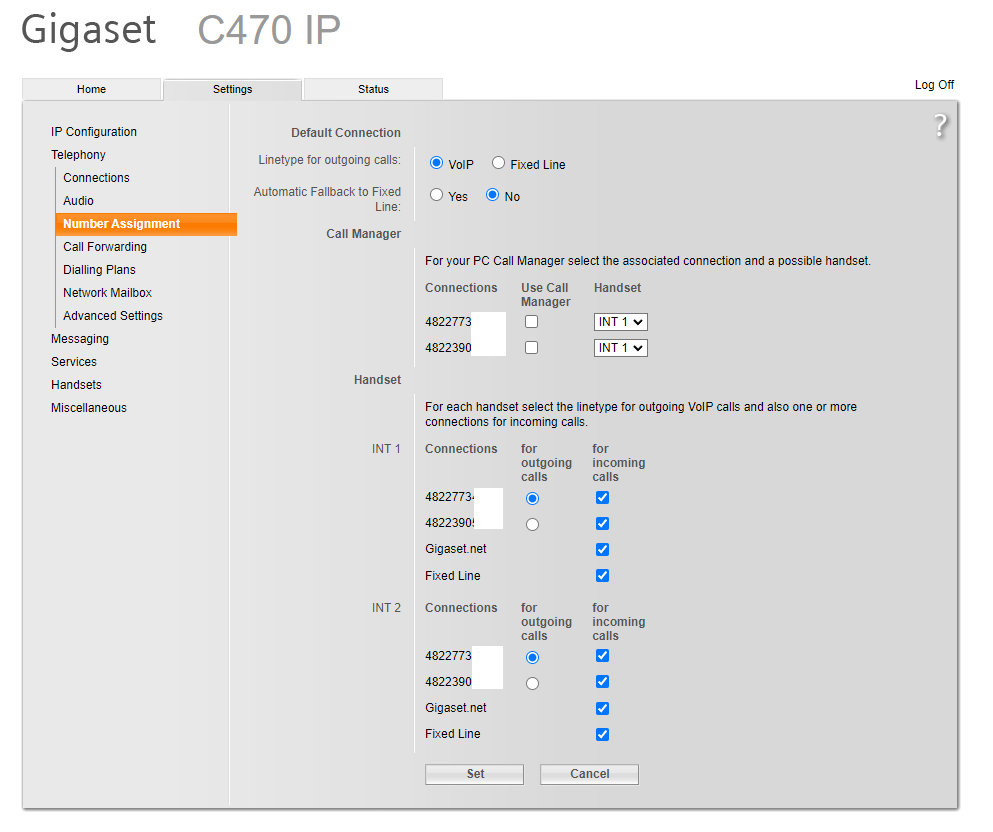
Task: Select Fixed Line for outgoing calls
Action: click(498, 164)
